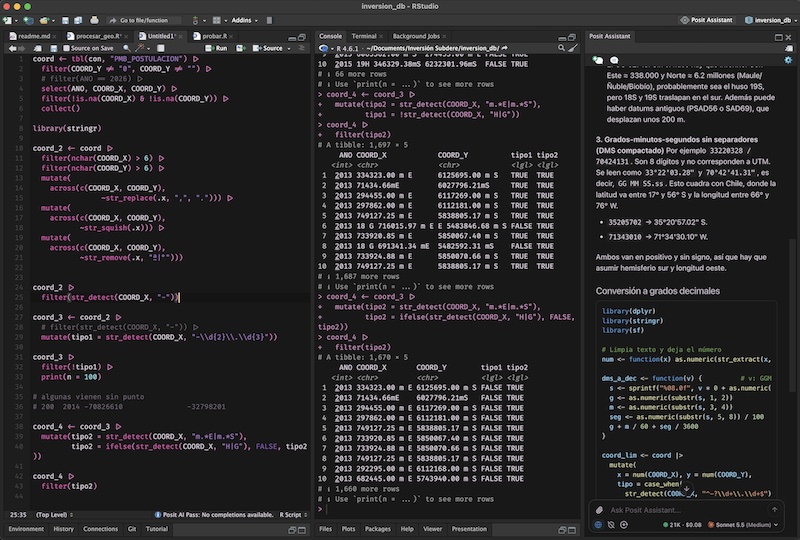Open the Source options dropdown arrow
The height and width of the screenshot is (540, 800).
coord(289,48)
